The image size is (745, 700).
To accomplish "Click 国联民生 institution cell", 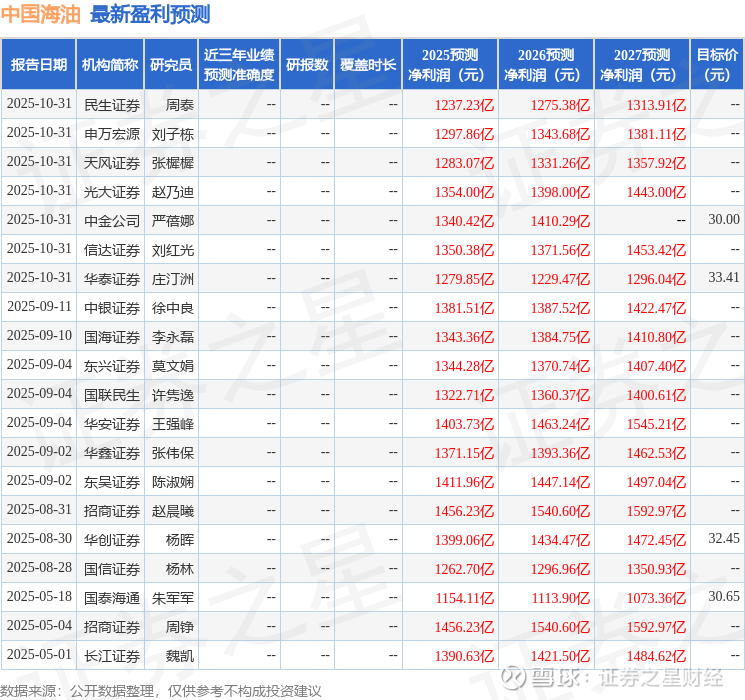I will point(112,395).
